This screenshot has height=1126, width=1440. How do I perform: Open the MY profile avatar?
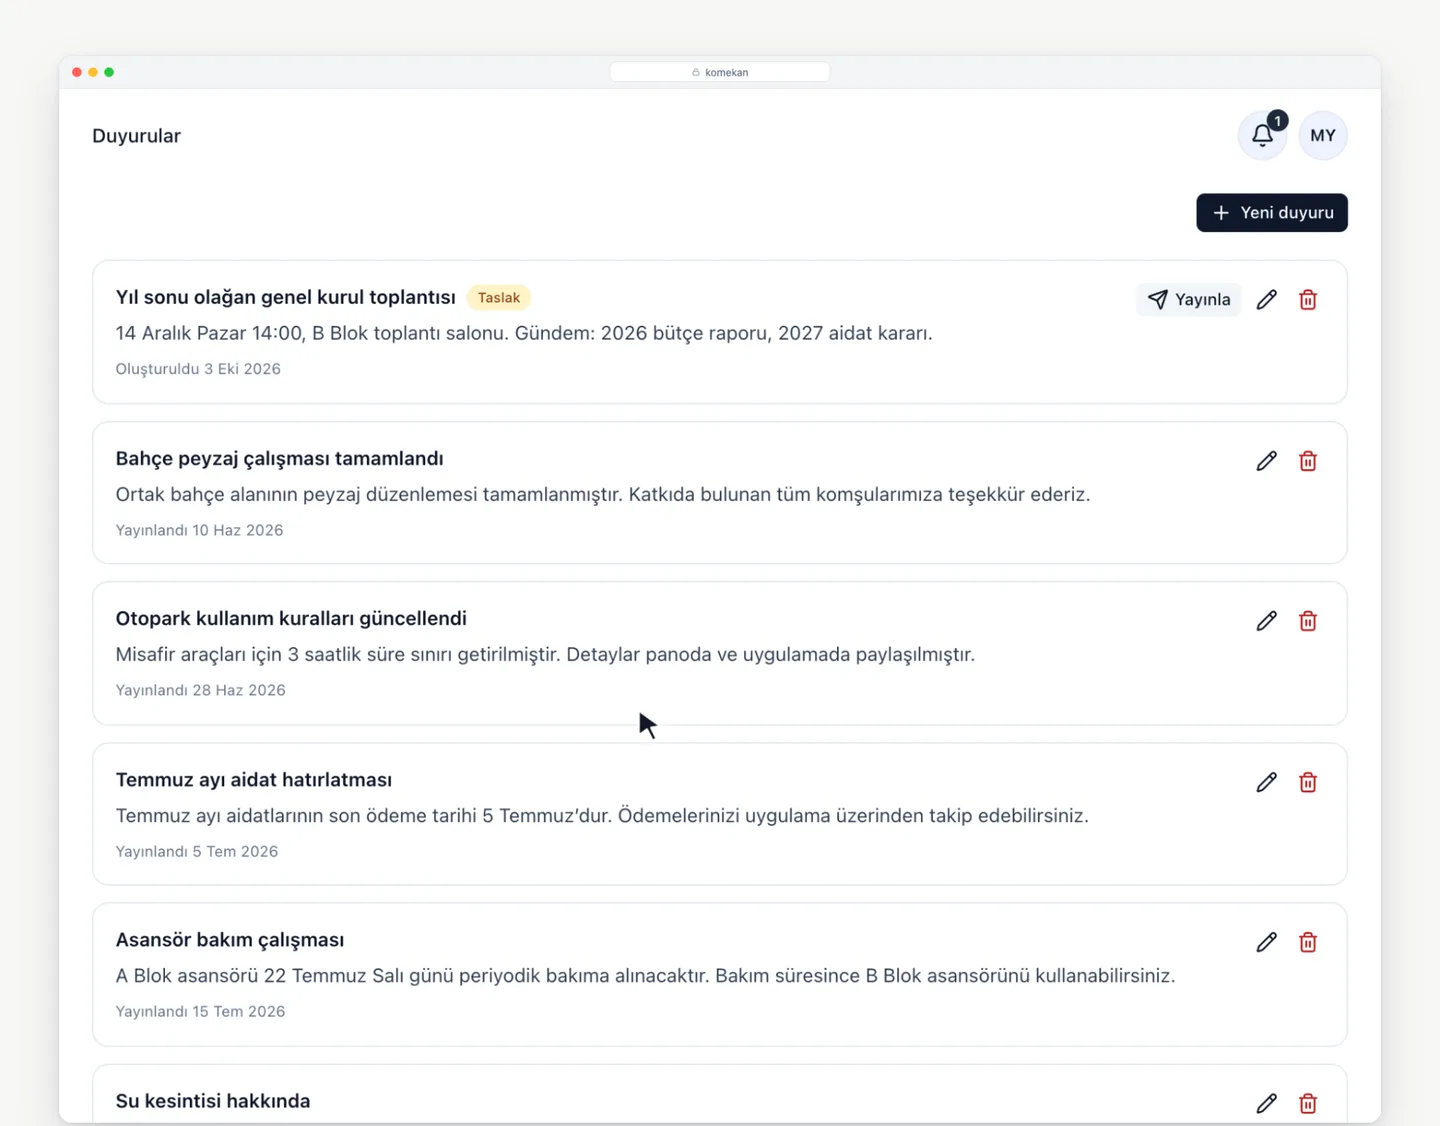click(1323, 135)
